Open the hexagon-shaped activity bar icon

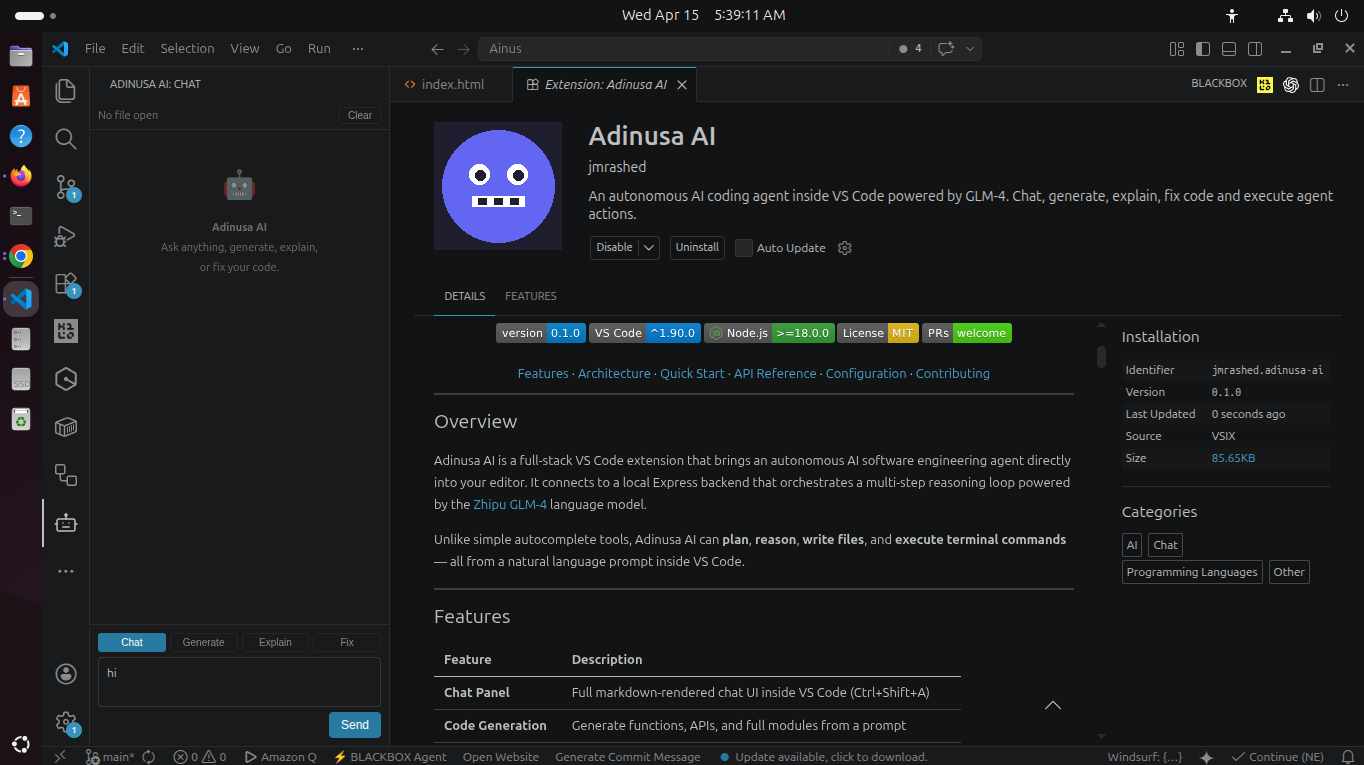(66, 379)
